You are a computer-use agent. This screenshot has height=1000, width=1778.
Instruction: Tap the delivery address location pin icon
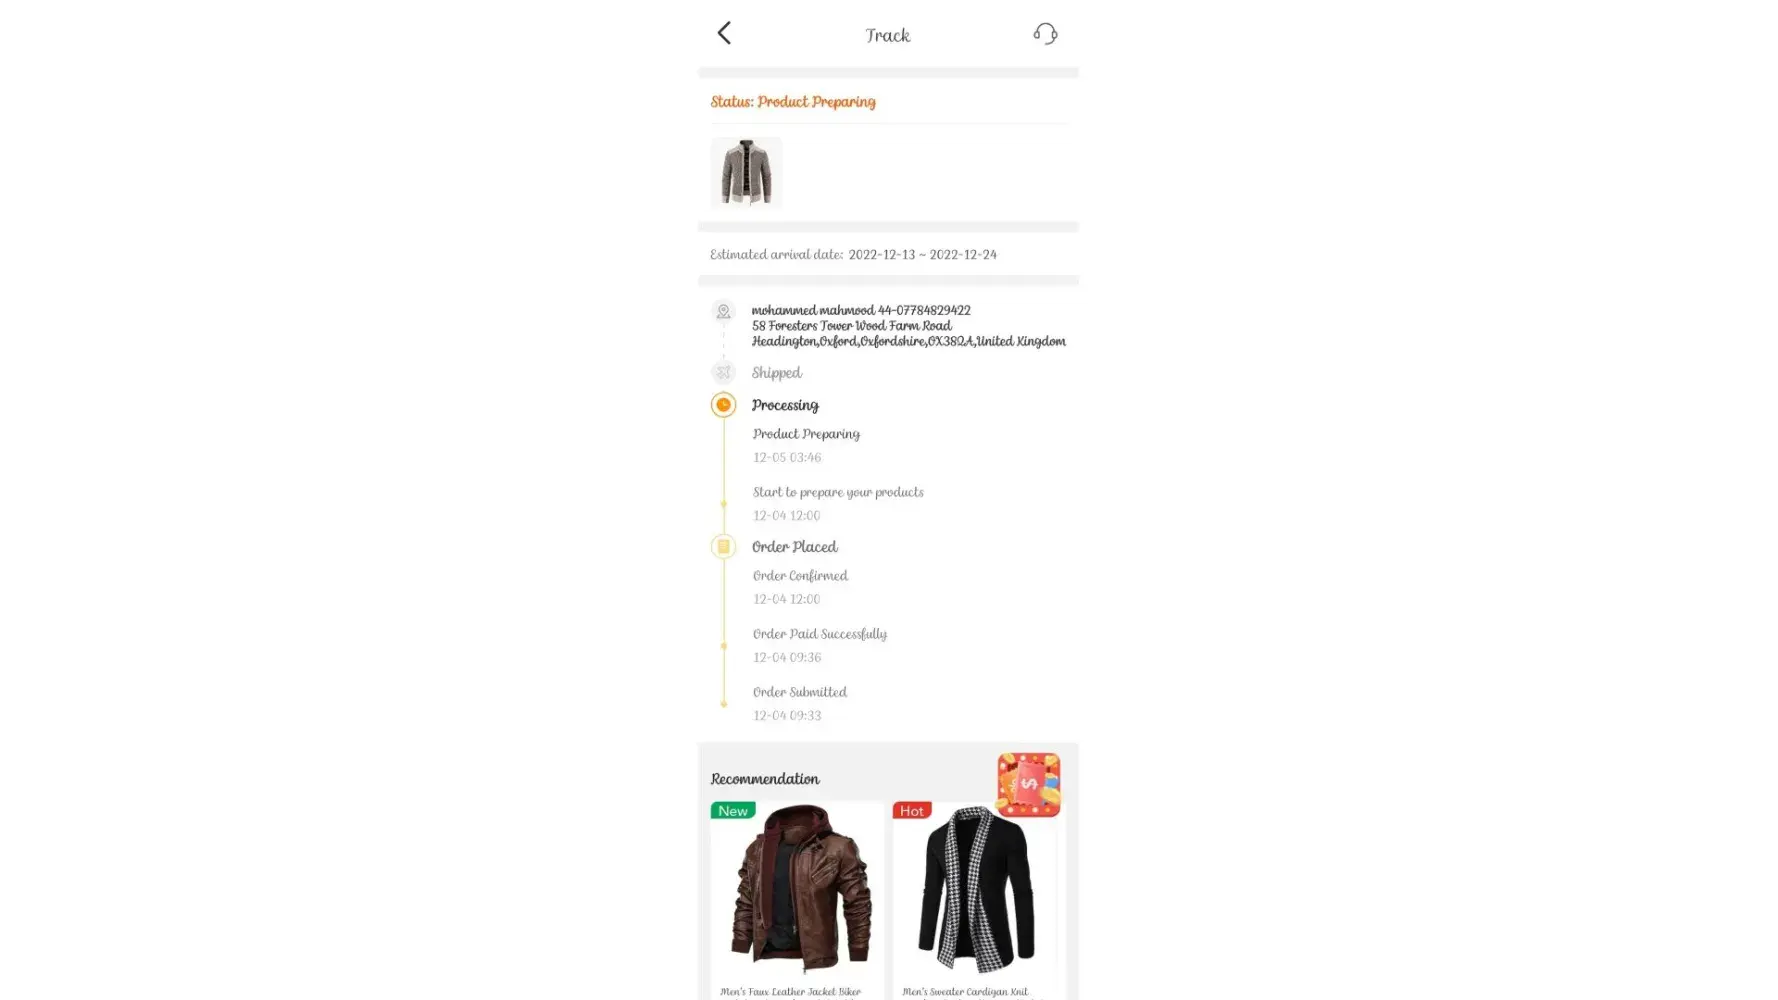[x=723, y=311]
